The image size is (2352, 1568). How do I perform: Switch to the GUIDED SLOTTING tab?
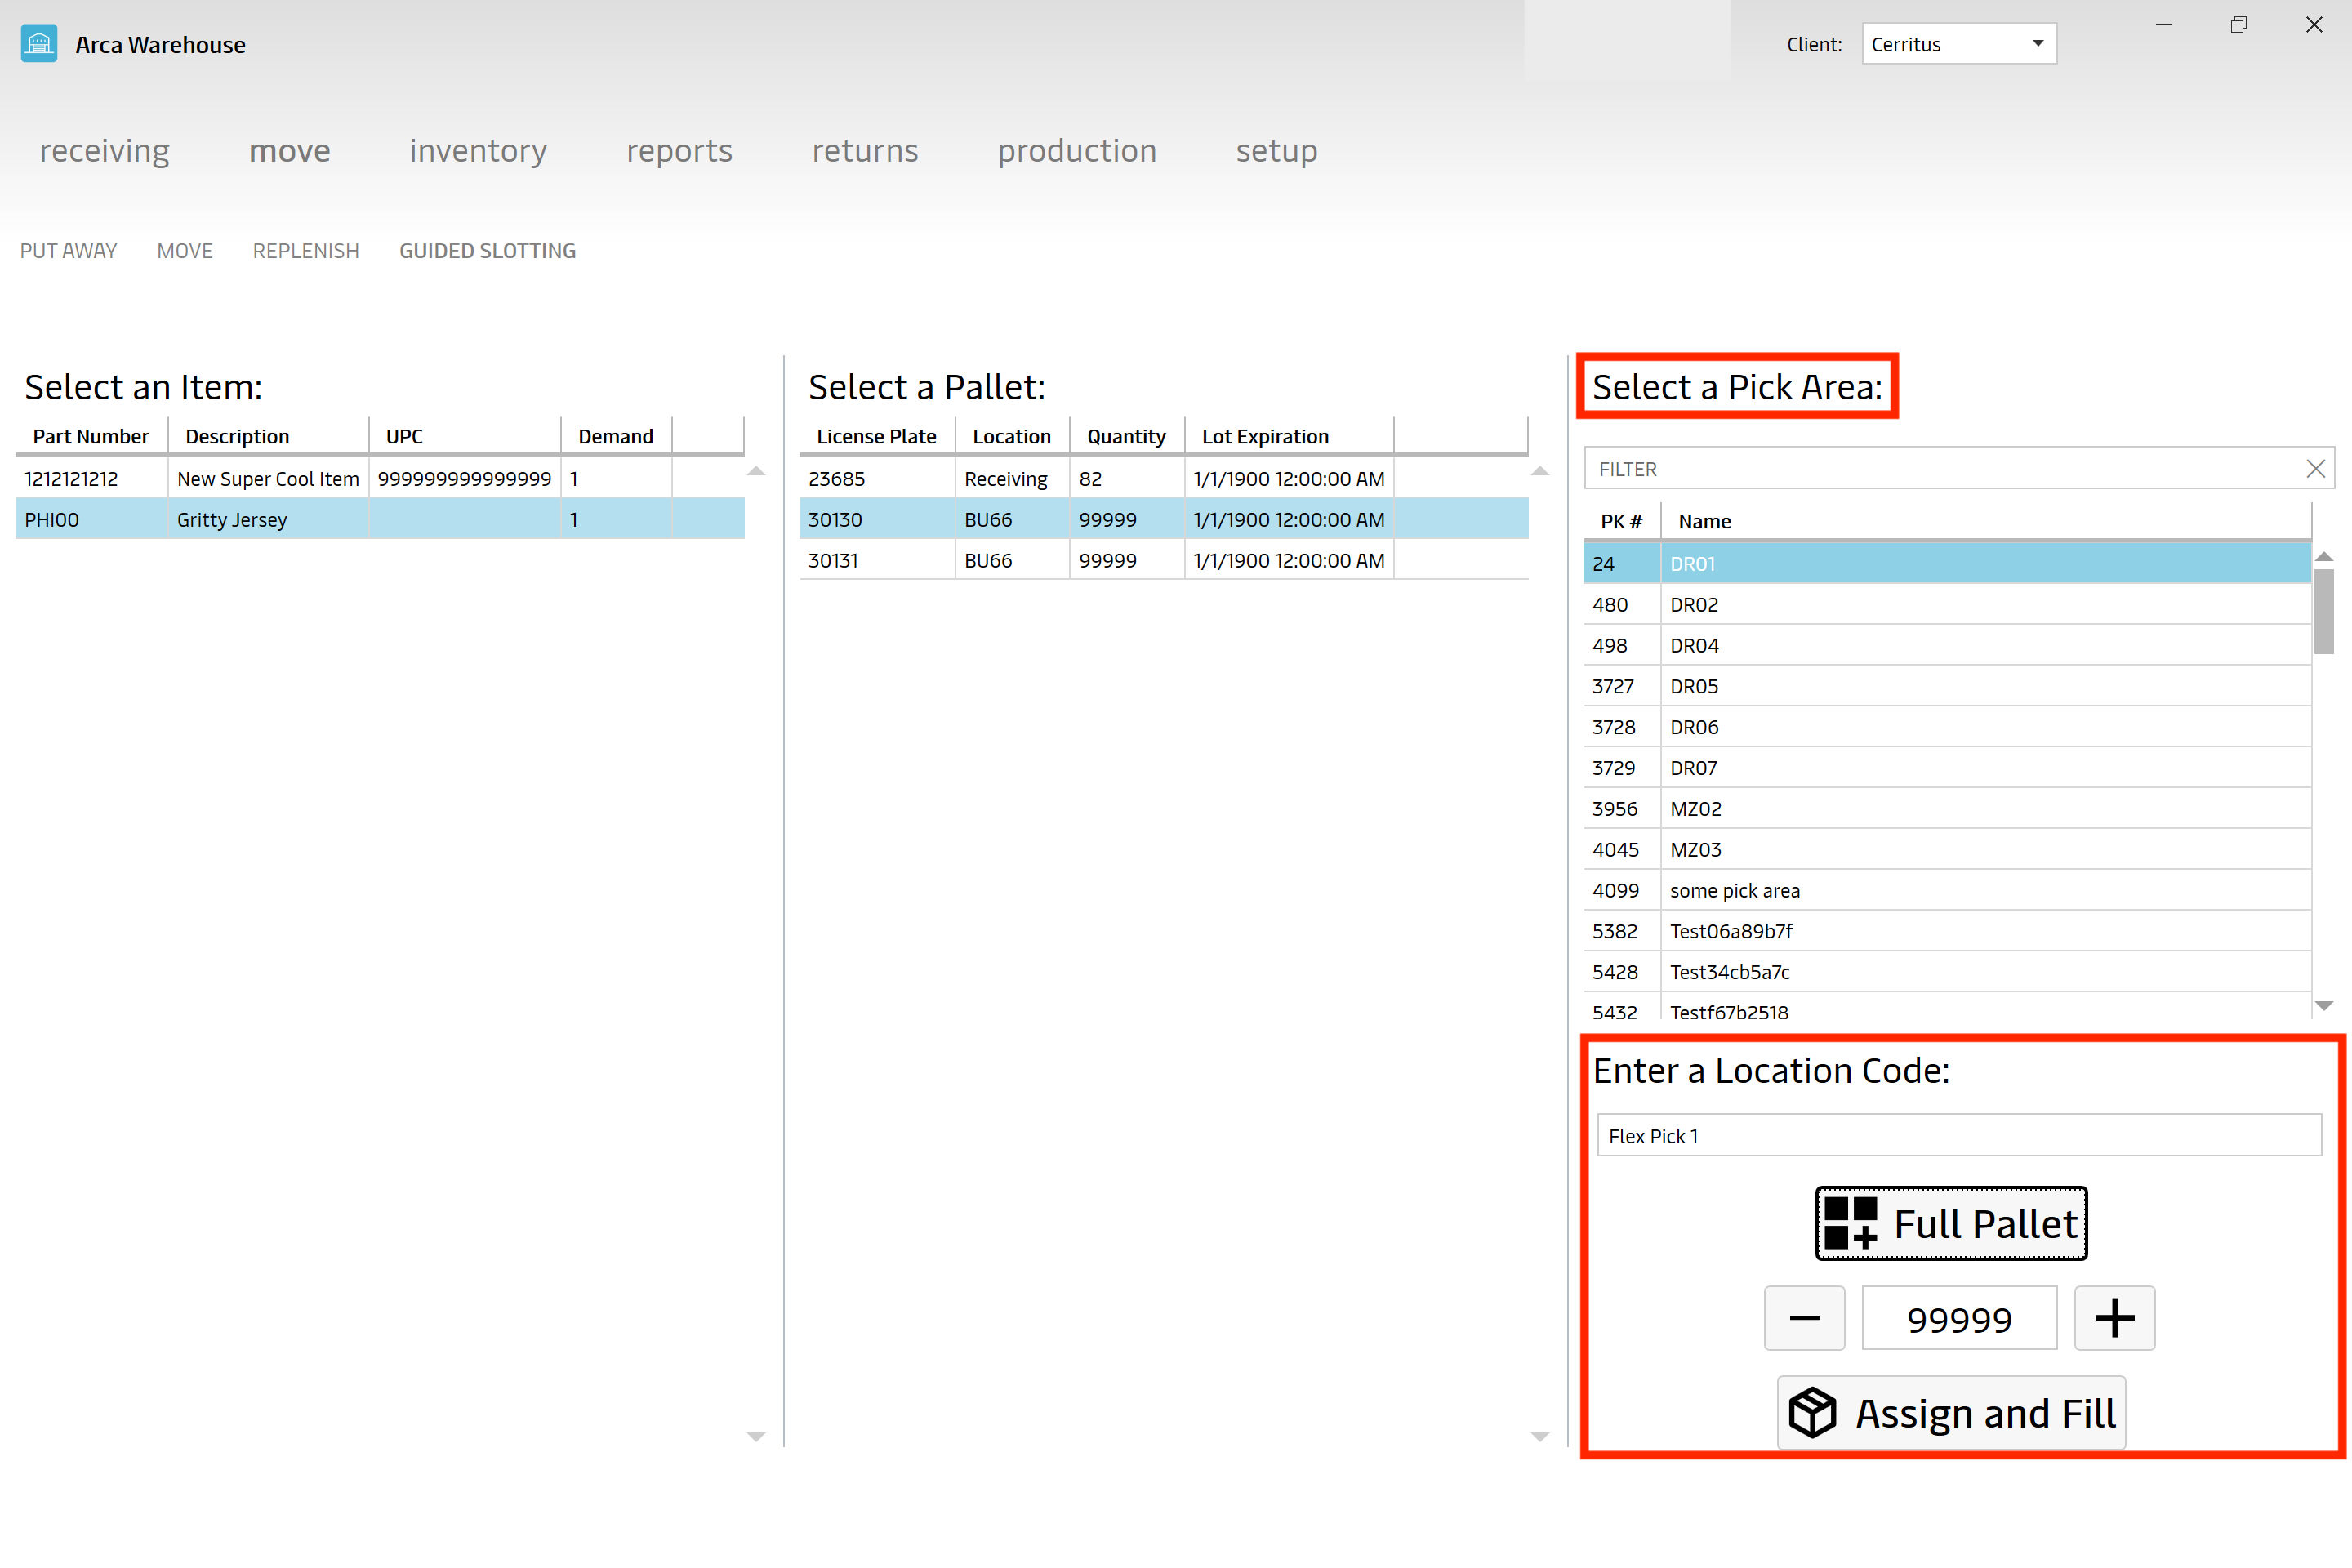coord(487,251)
